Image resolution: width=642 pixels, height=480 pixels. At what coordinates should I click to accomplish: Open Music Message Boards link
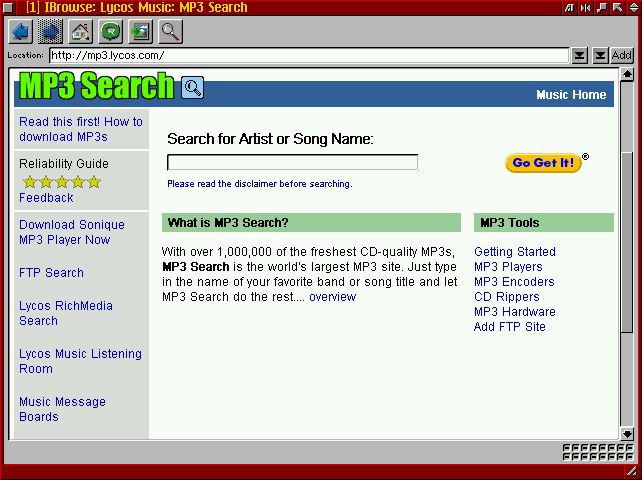click(62, 409)
